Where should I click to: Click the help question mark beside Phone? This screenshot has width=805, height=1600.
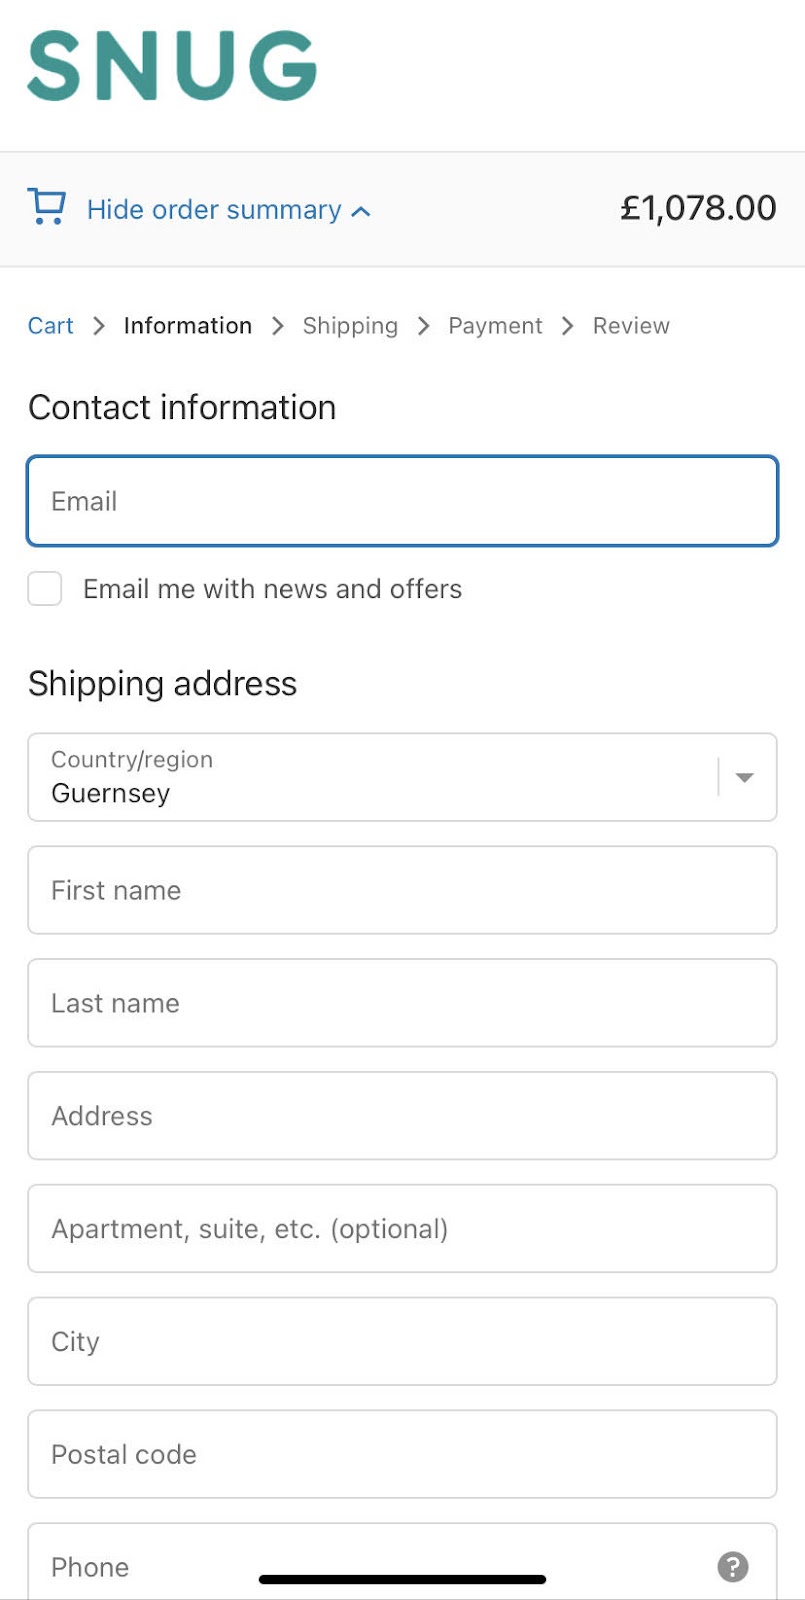click(733, 1567)
